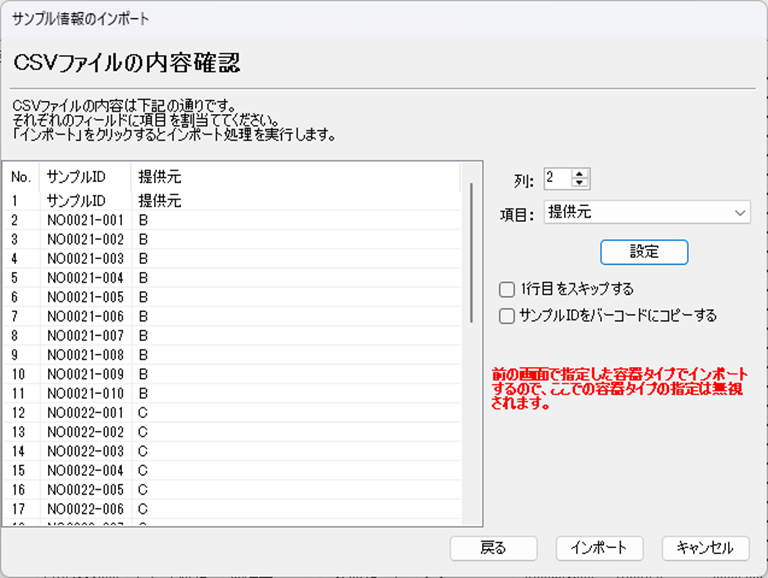This screenshot has height=578, width=768.
Task: Enable 1行目をスキップする checkbox
Action: coord(507,290)
